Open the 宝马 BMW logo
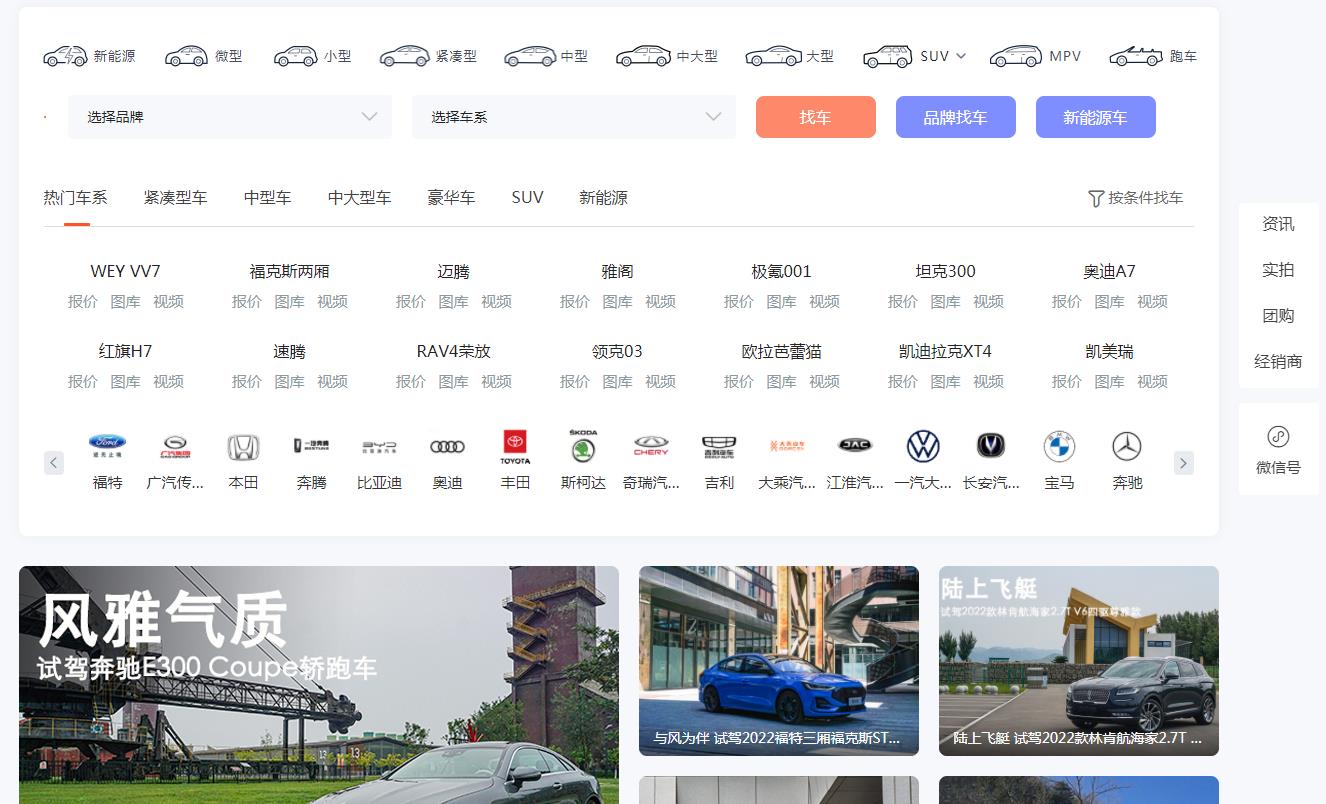This screenshot has height=804, width=1326. pos(1059,446)
